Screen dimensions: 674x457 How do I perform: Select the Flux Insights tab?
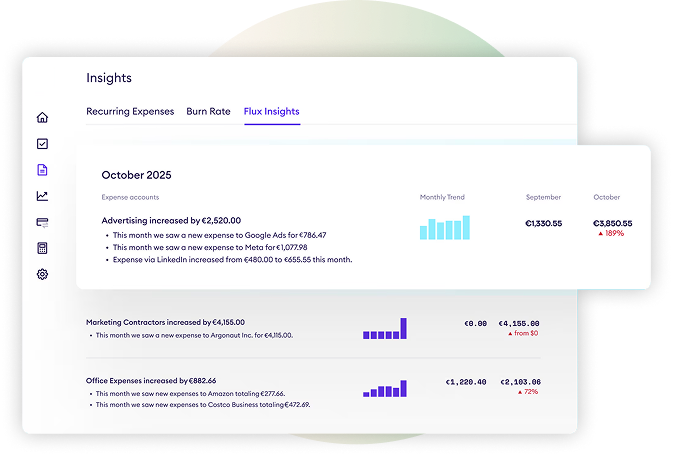tap(272, 111)
